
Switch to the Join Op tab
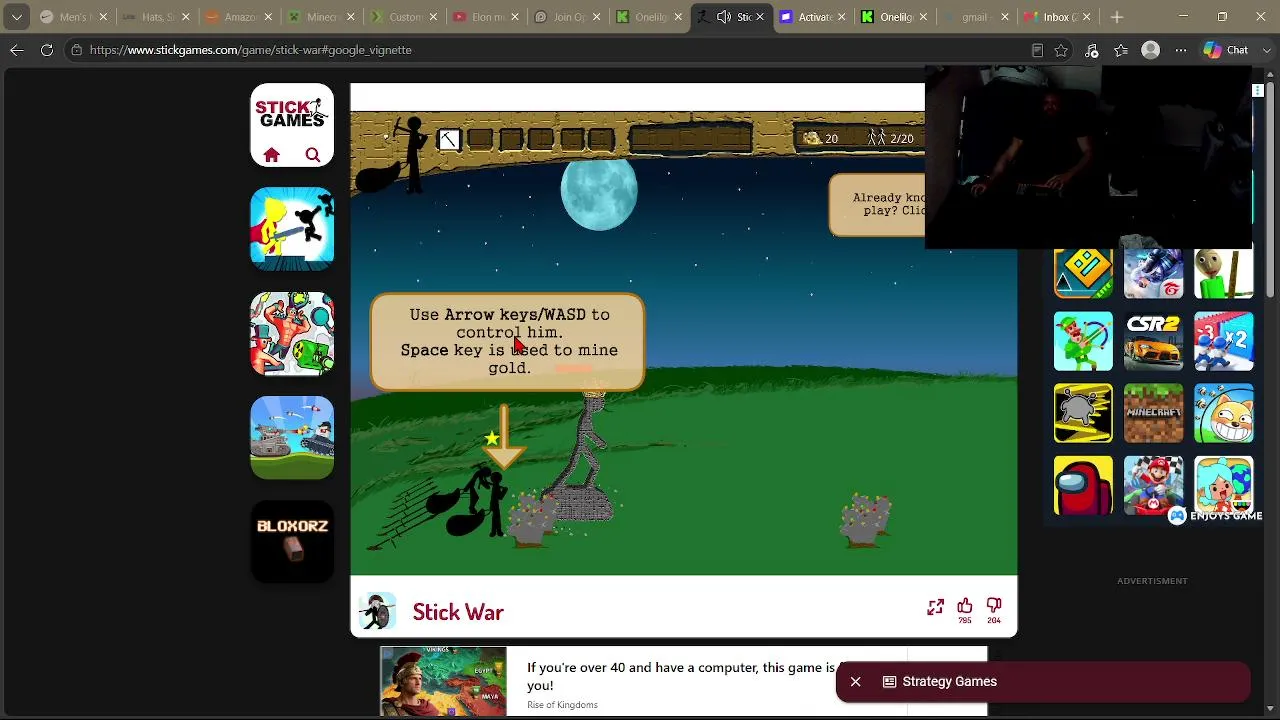tap(566, 17)
